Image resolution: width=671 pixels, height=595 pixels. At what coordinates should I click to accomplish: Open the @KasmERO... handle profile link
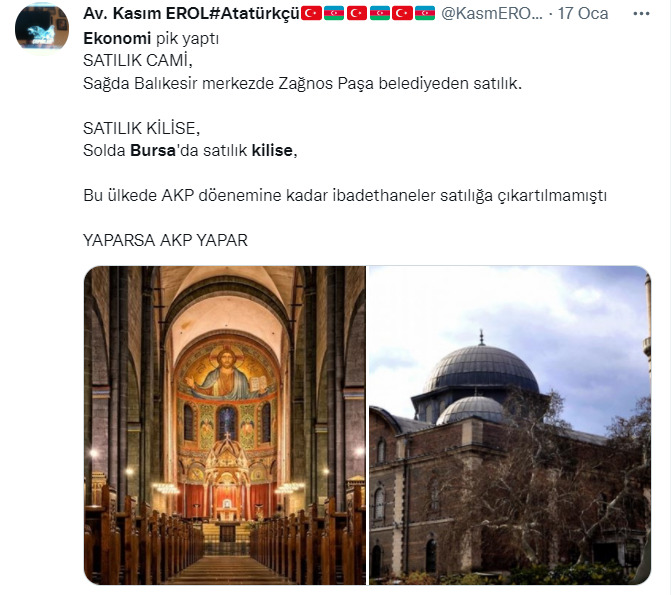[491, 13]
